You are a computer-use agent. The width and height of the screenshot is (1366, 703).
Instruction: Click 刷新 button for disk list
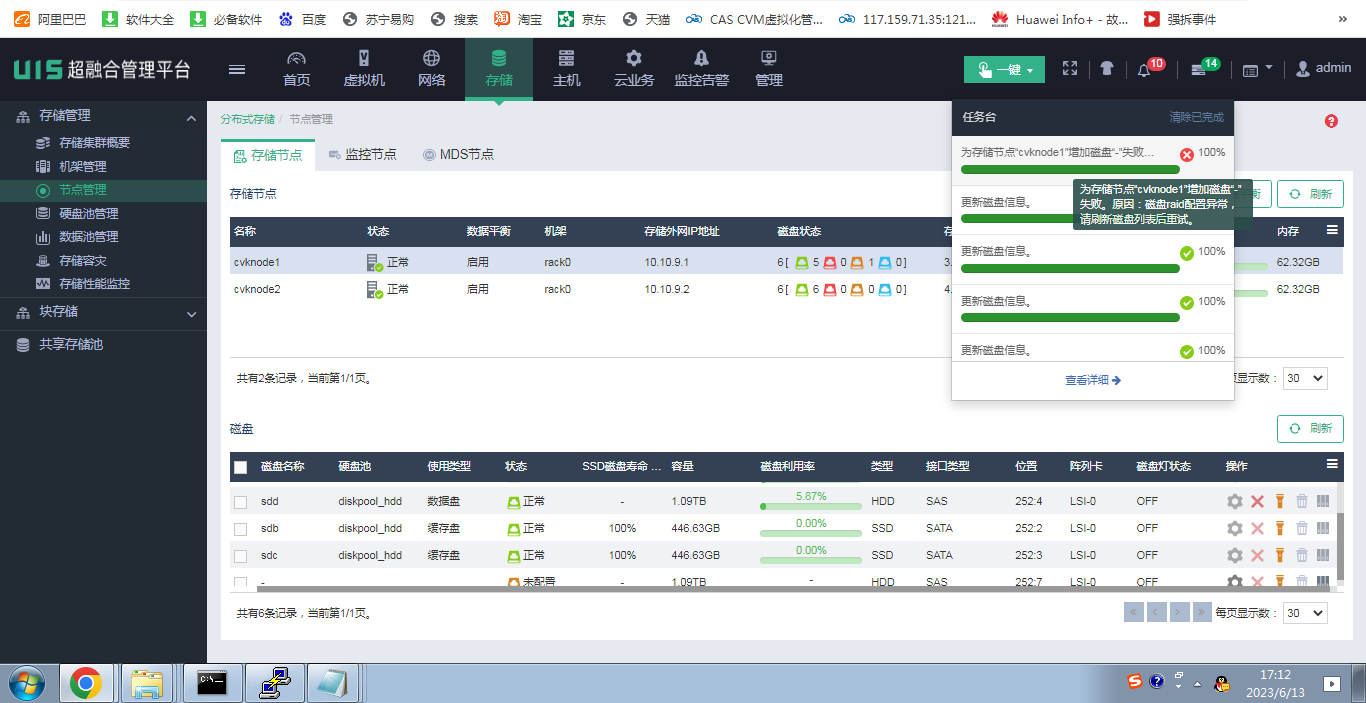(x=1310, y=428)
